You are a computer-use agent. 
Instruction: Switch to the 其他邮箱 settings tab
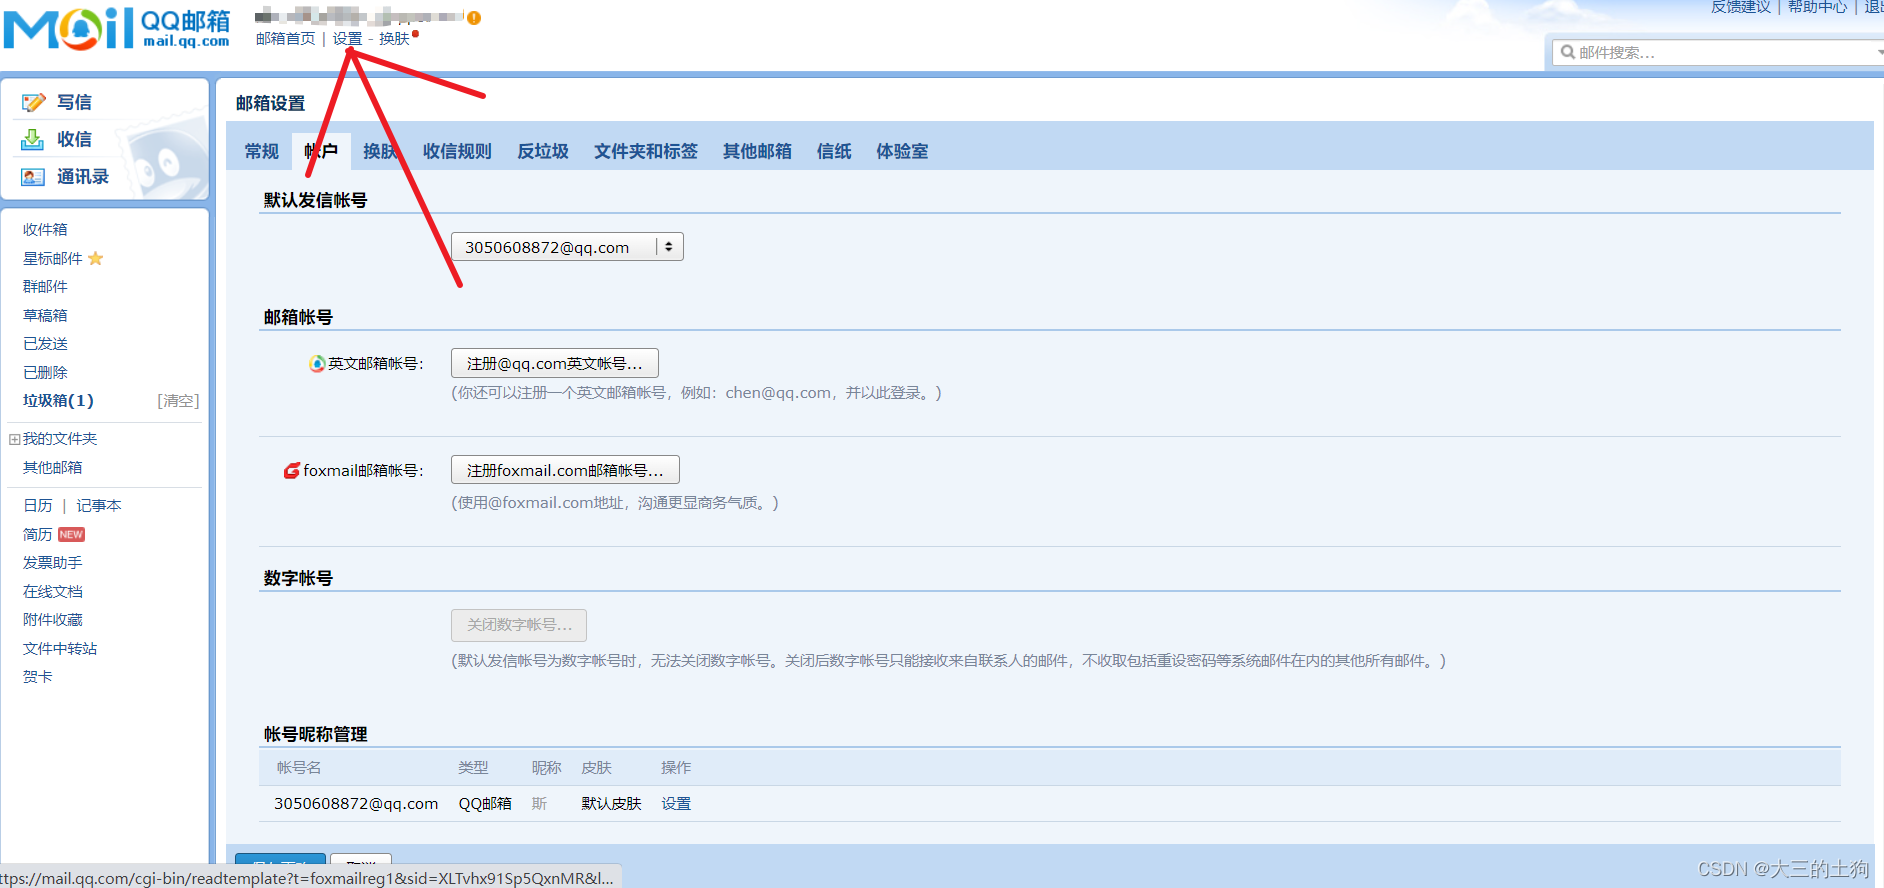[757, 151]
